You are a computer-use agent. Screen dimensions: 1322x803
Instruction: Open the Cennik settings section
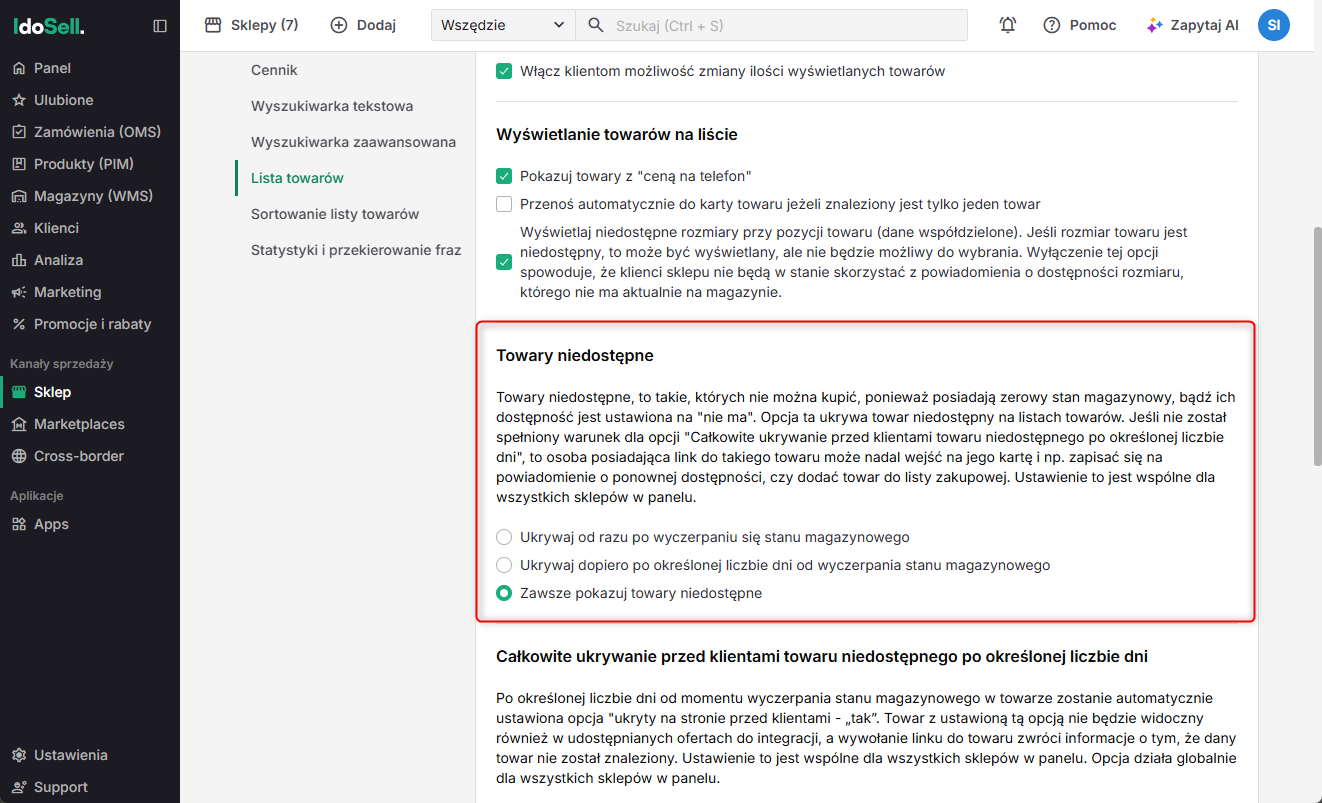pos(274,70)
